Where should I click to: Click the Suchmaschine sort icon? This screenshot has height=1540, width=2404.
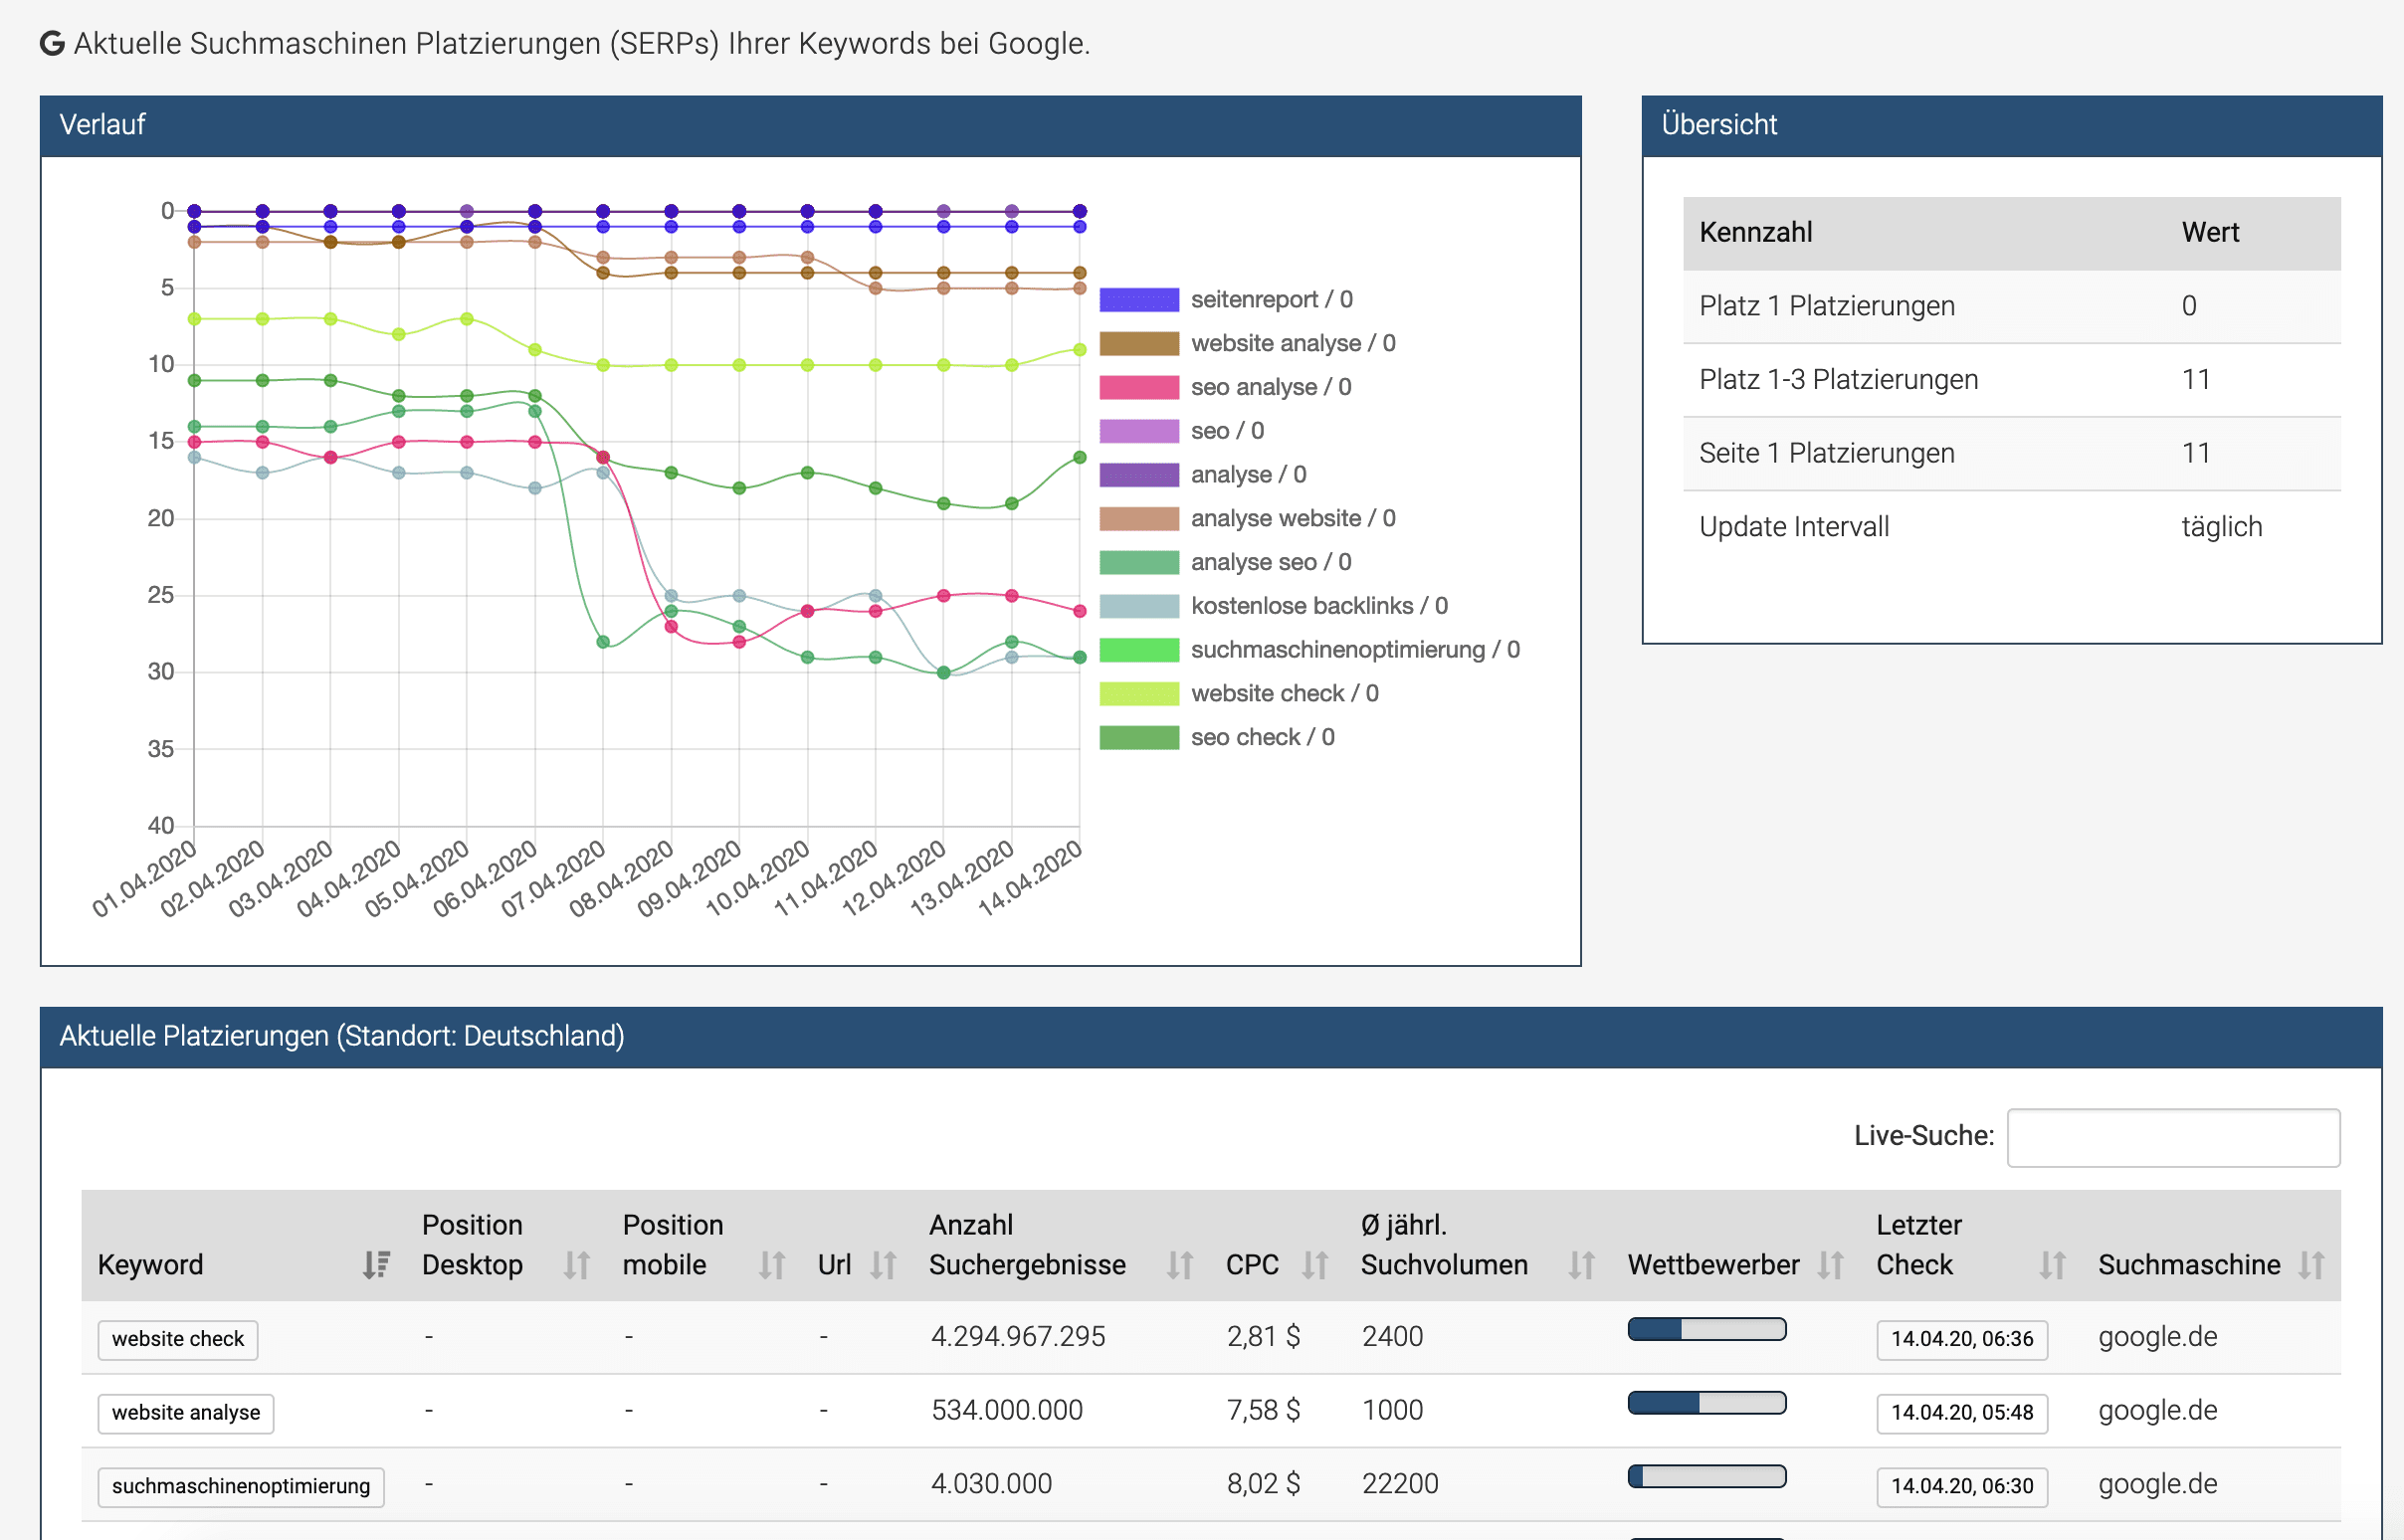[x=2311, y=1263]
